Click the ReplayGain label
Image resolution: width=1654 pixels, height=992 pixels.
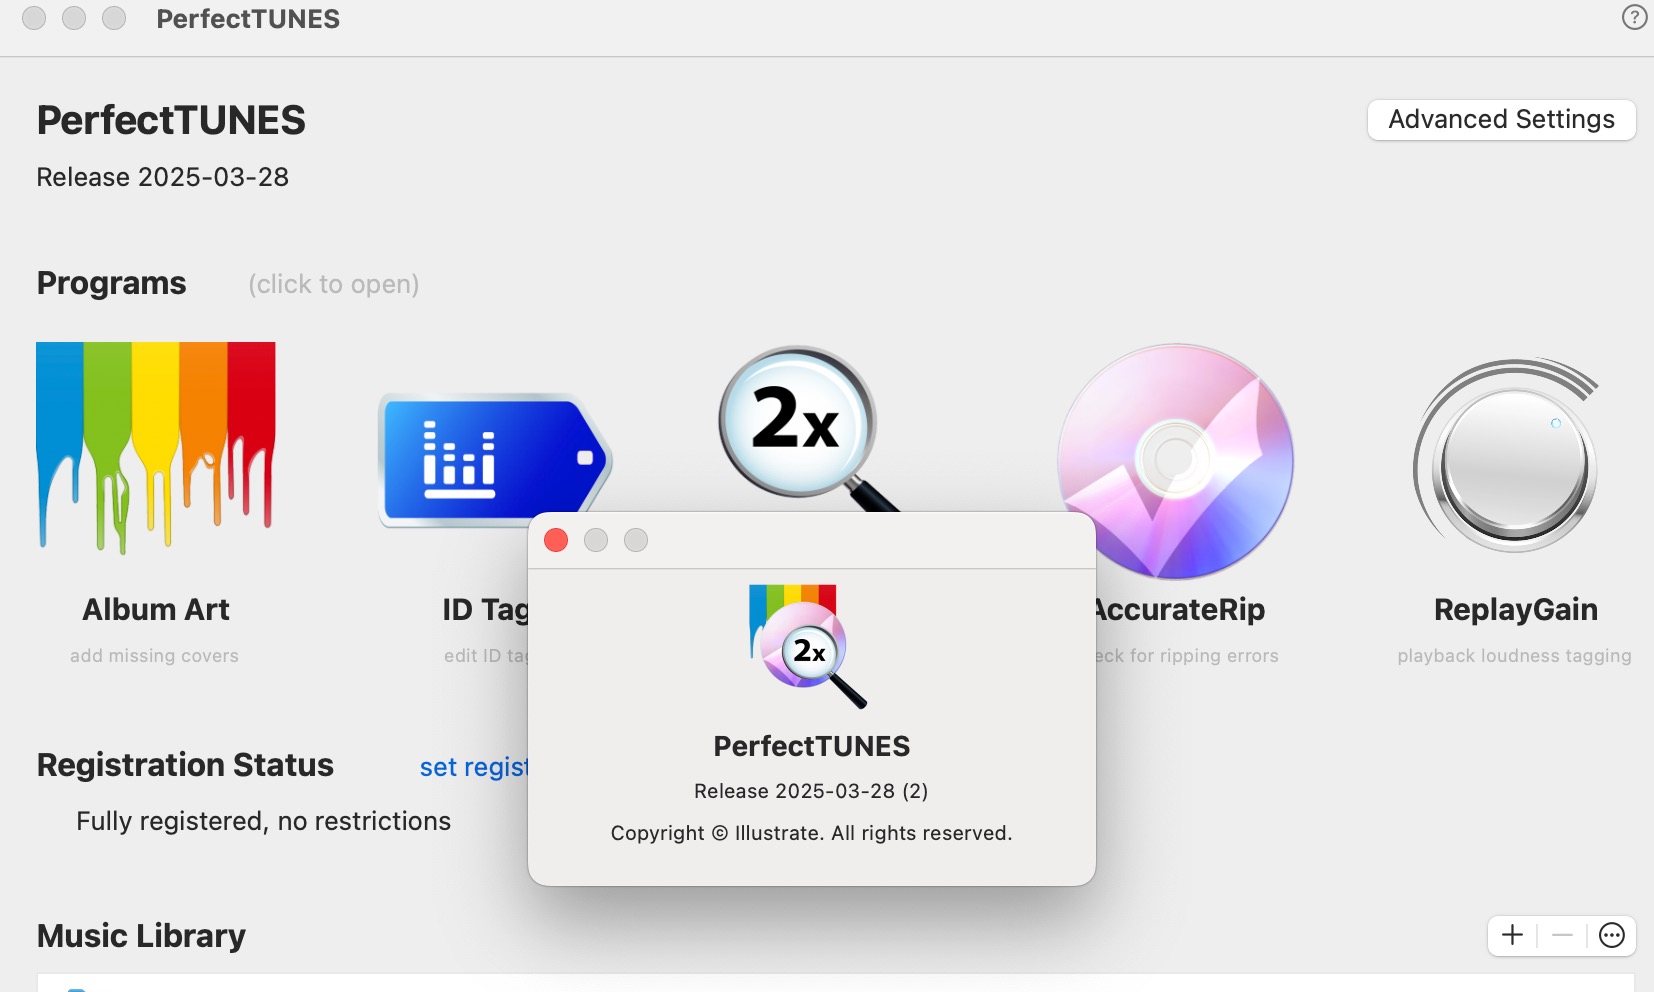(x=1515, y=609)
